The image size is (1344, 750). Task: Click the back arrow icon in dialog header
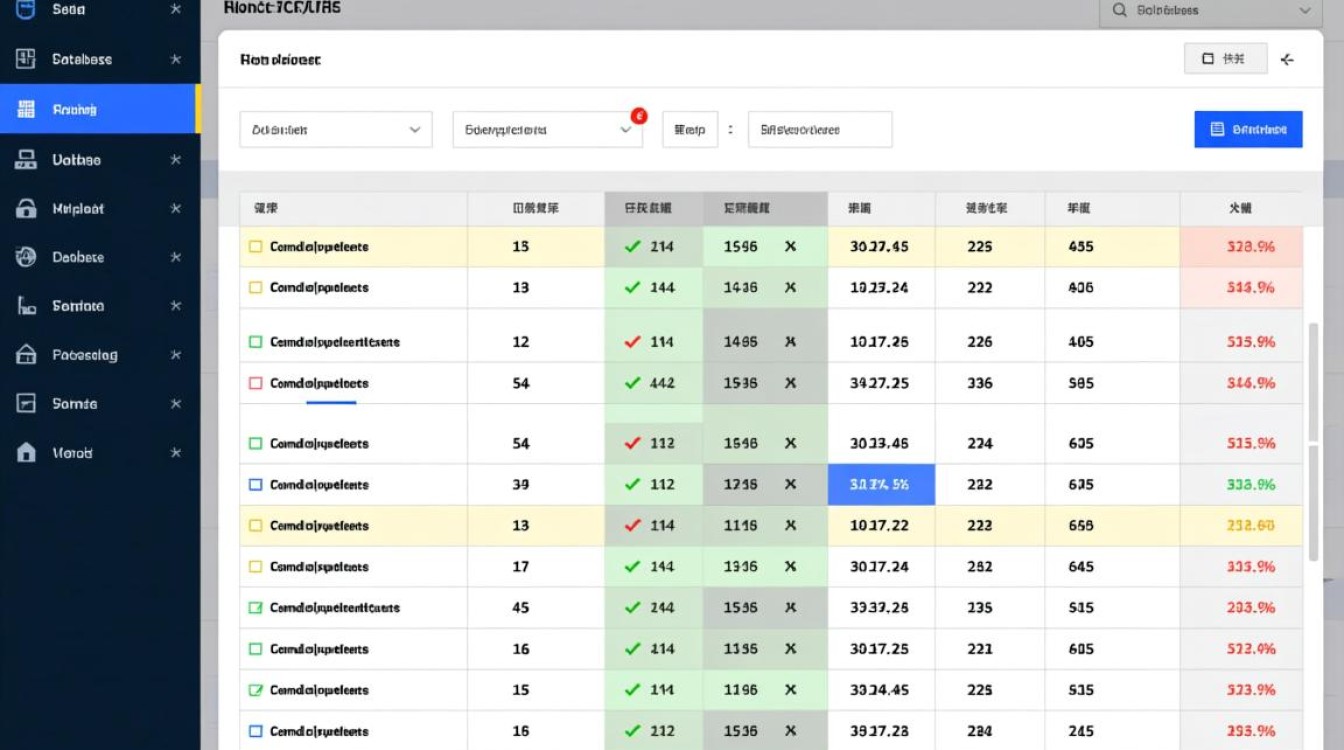tap(1287, 59)
